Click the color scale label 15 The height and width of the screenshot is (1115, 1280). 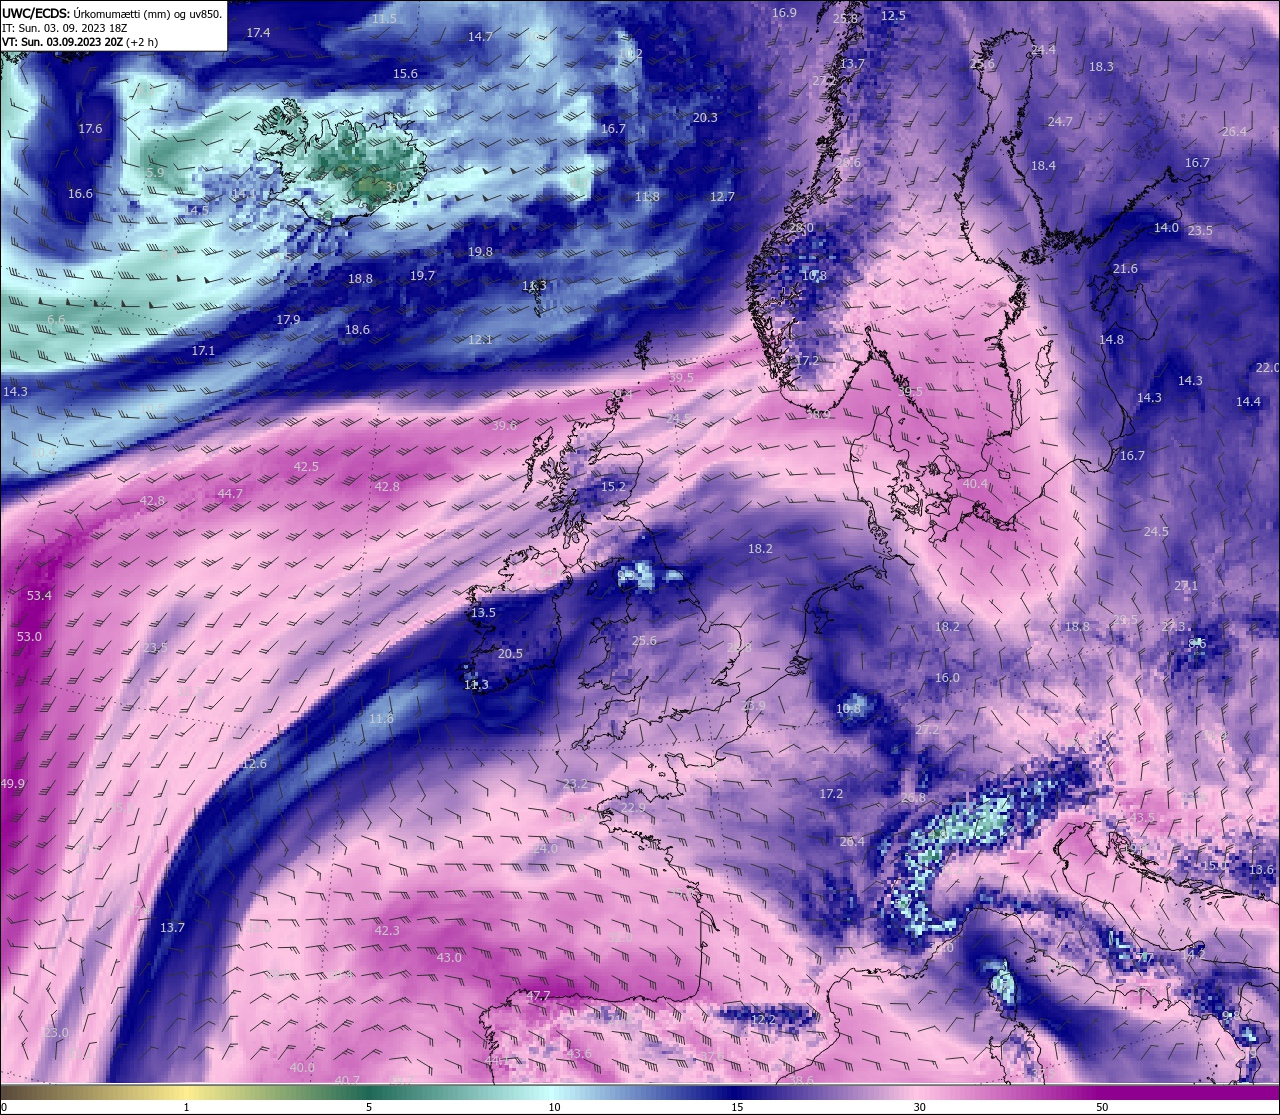coord(737,1106)
